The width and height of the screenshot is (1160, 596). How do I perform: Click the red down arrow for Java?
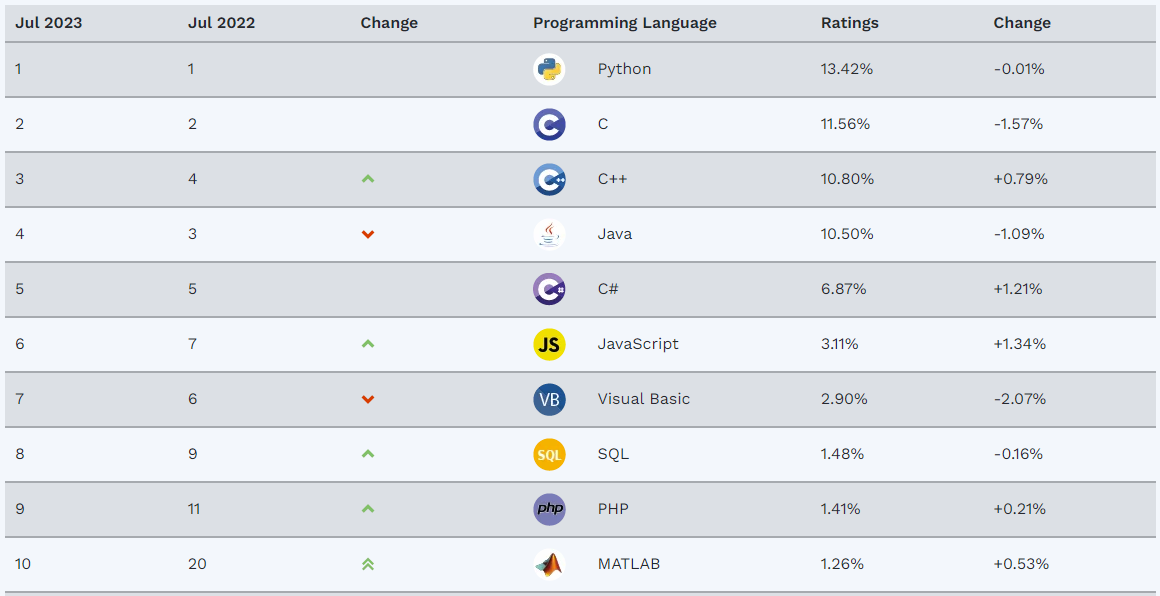pos(368,234)
